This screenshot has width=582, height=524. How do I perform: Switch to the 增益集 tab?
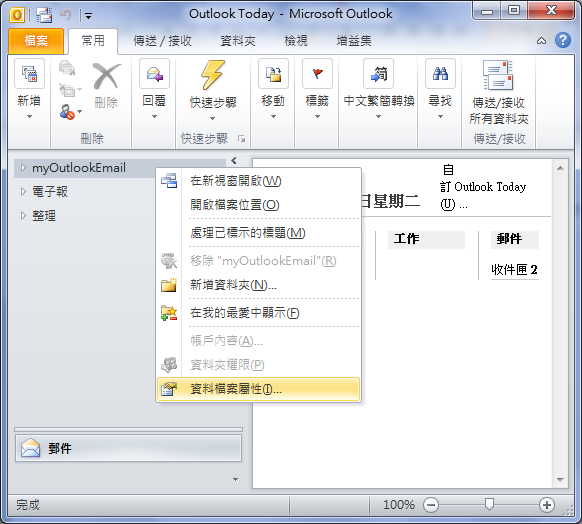(354, 41)
